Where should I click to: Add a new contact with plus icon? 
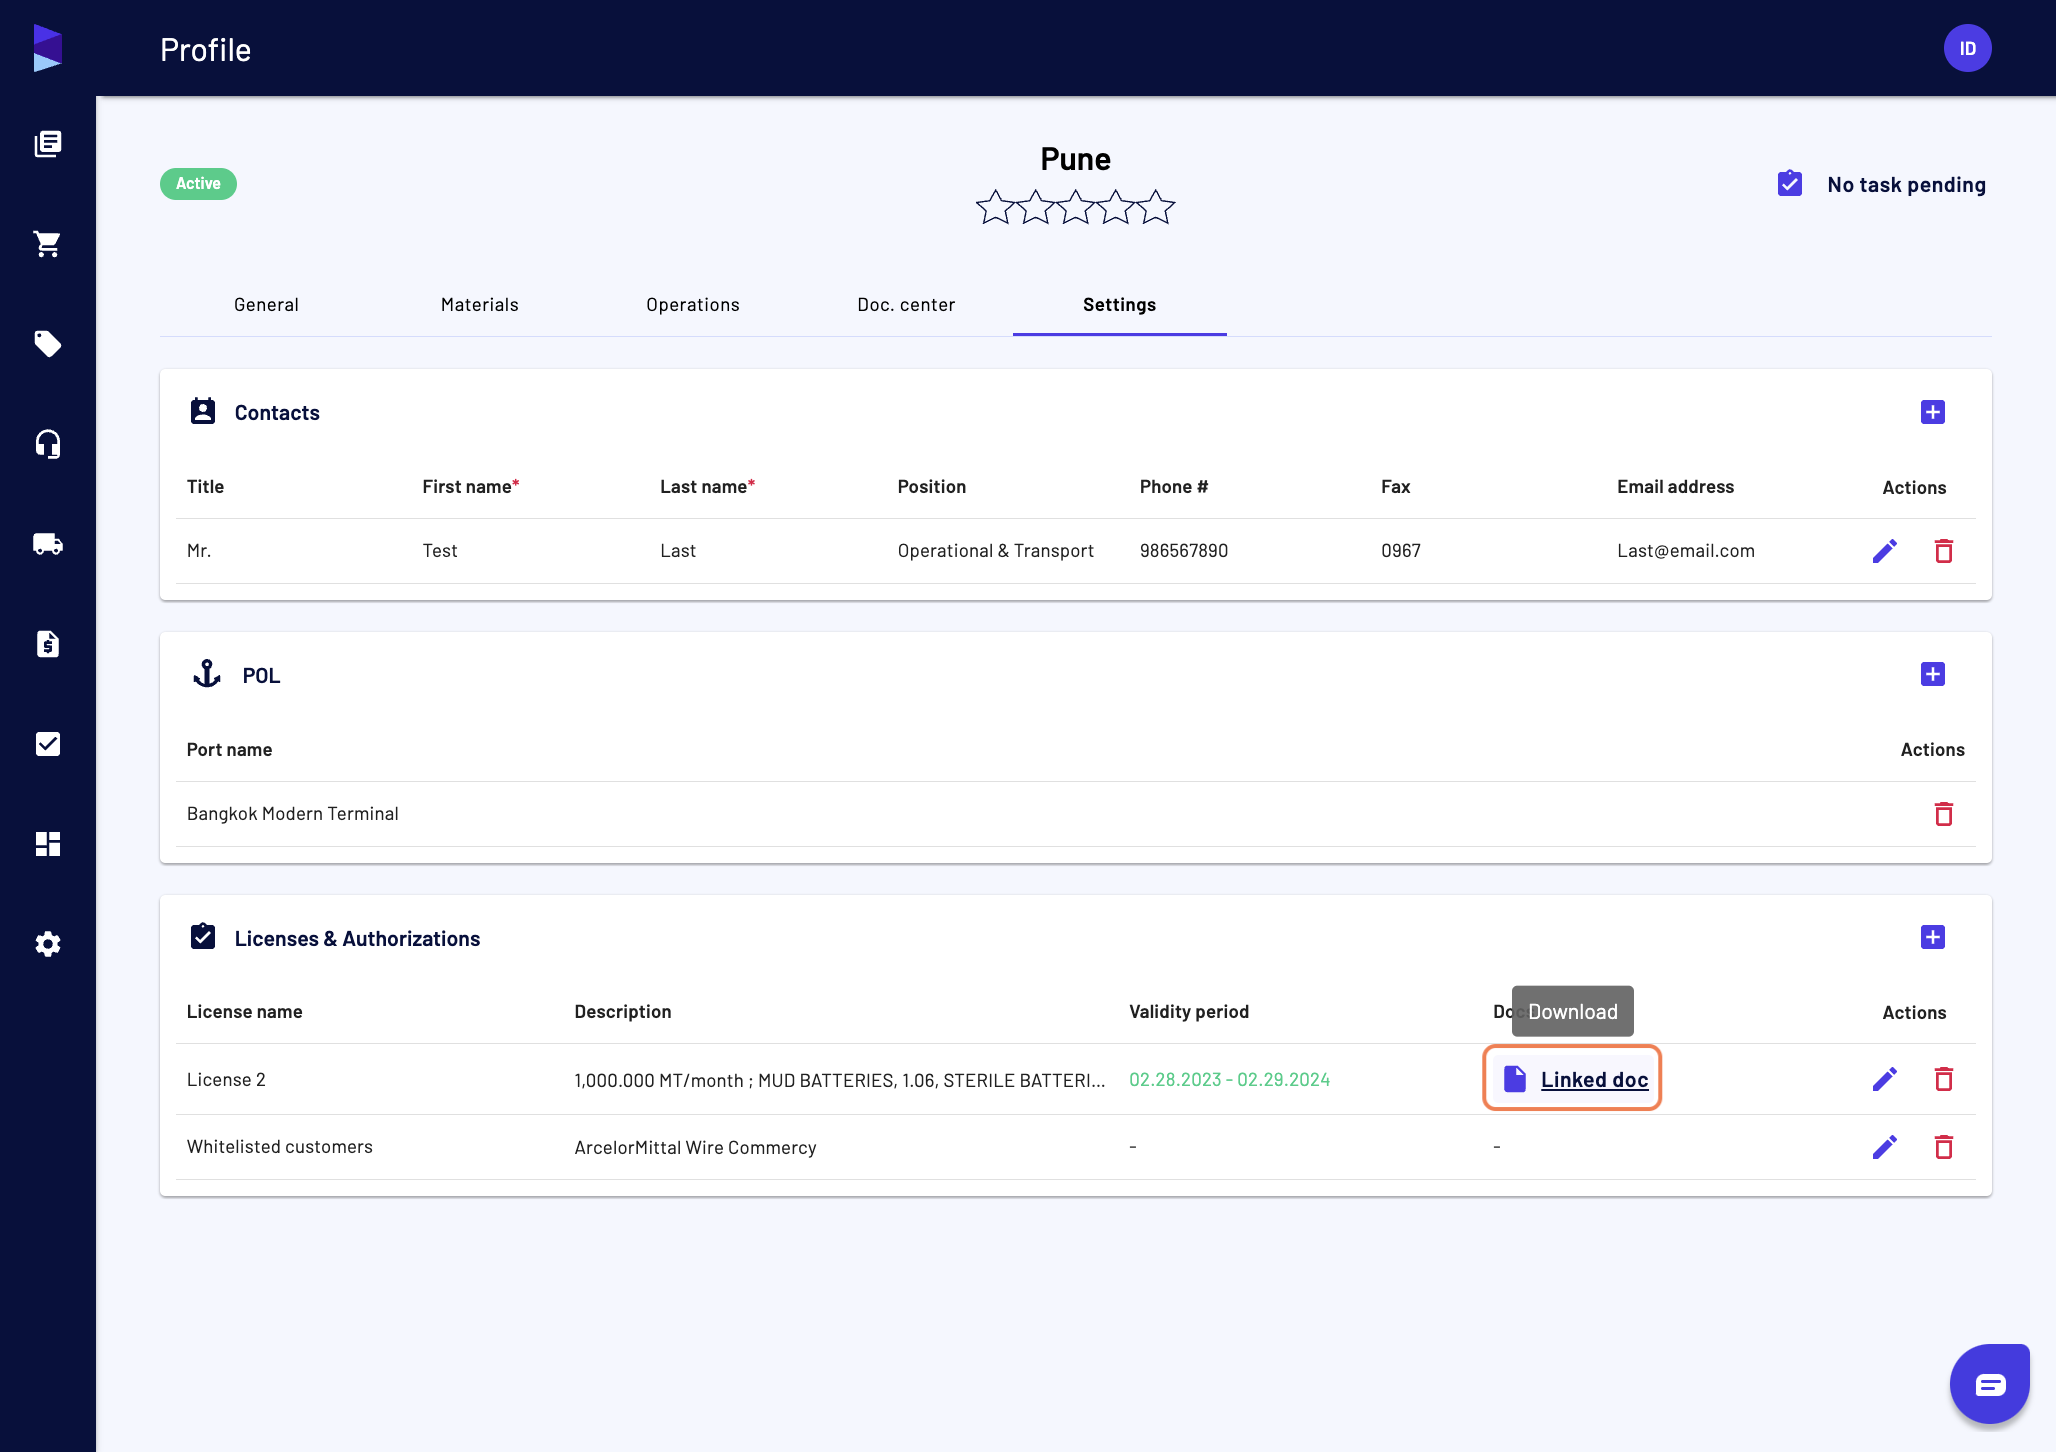coord(1932,412)
